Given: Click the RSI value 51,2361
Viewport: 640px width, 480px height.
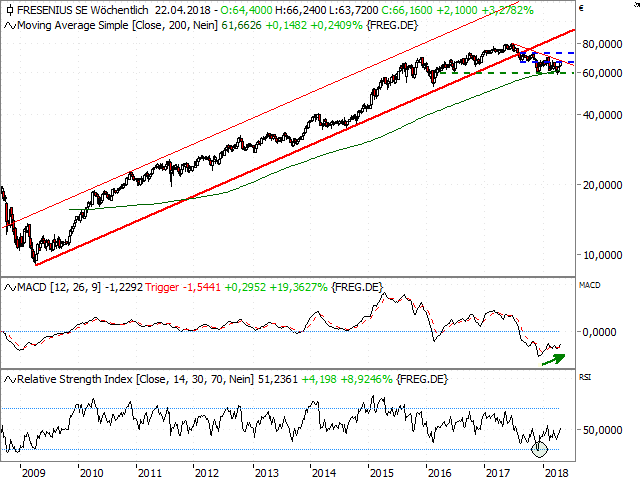Looking at the screenshot, I should click(278, 380).
